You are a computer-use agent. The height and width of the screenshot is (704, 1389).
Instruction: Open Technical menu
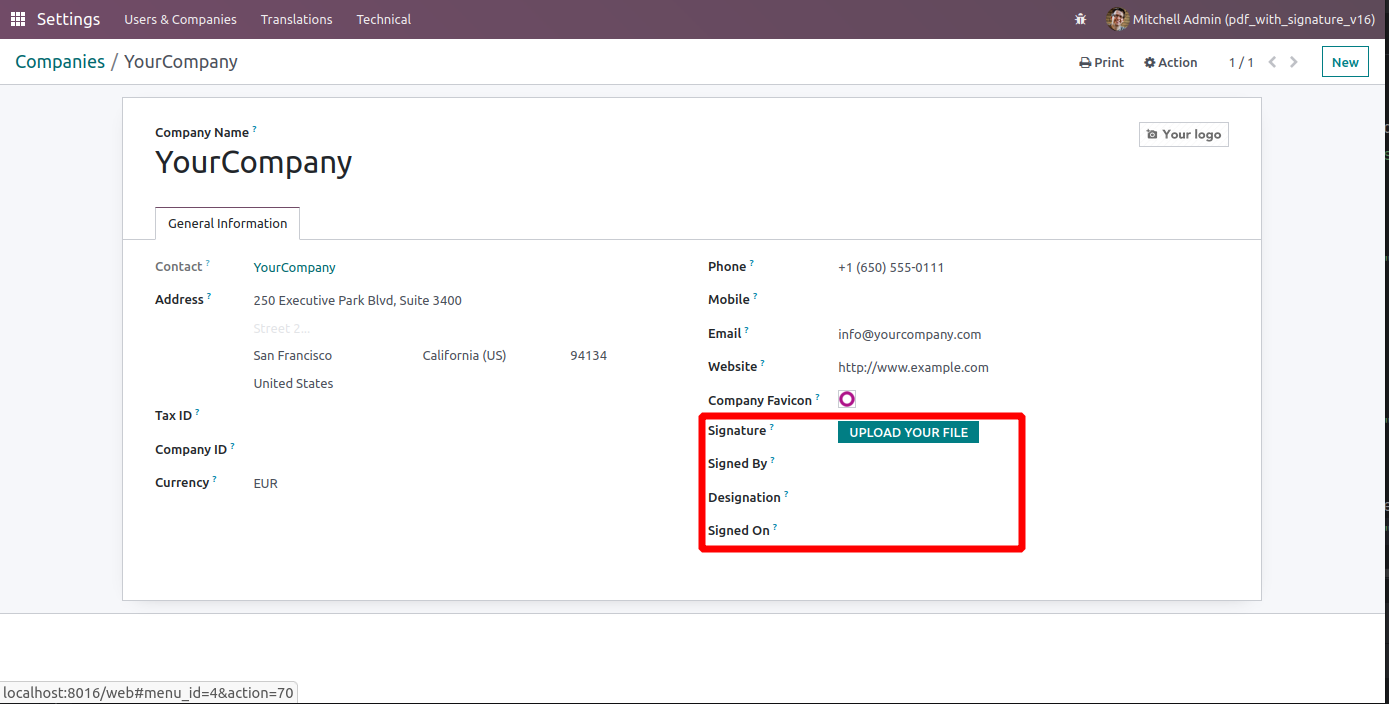(x=384, y=19)
